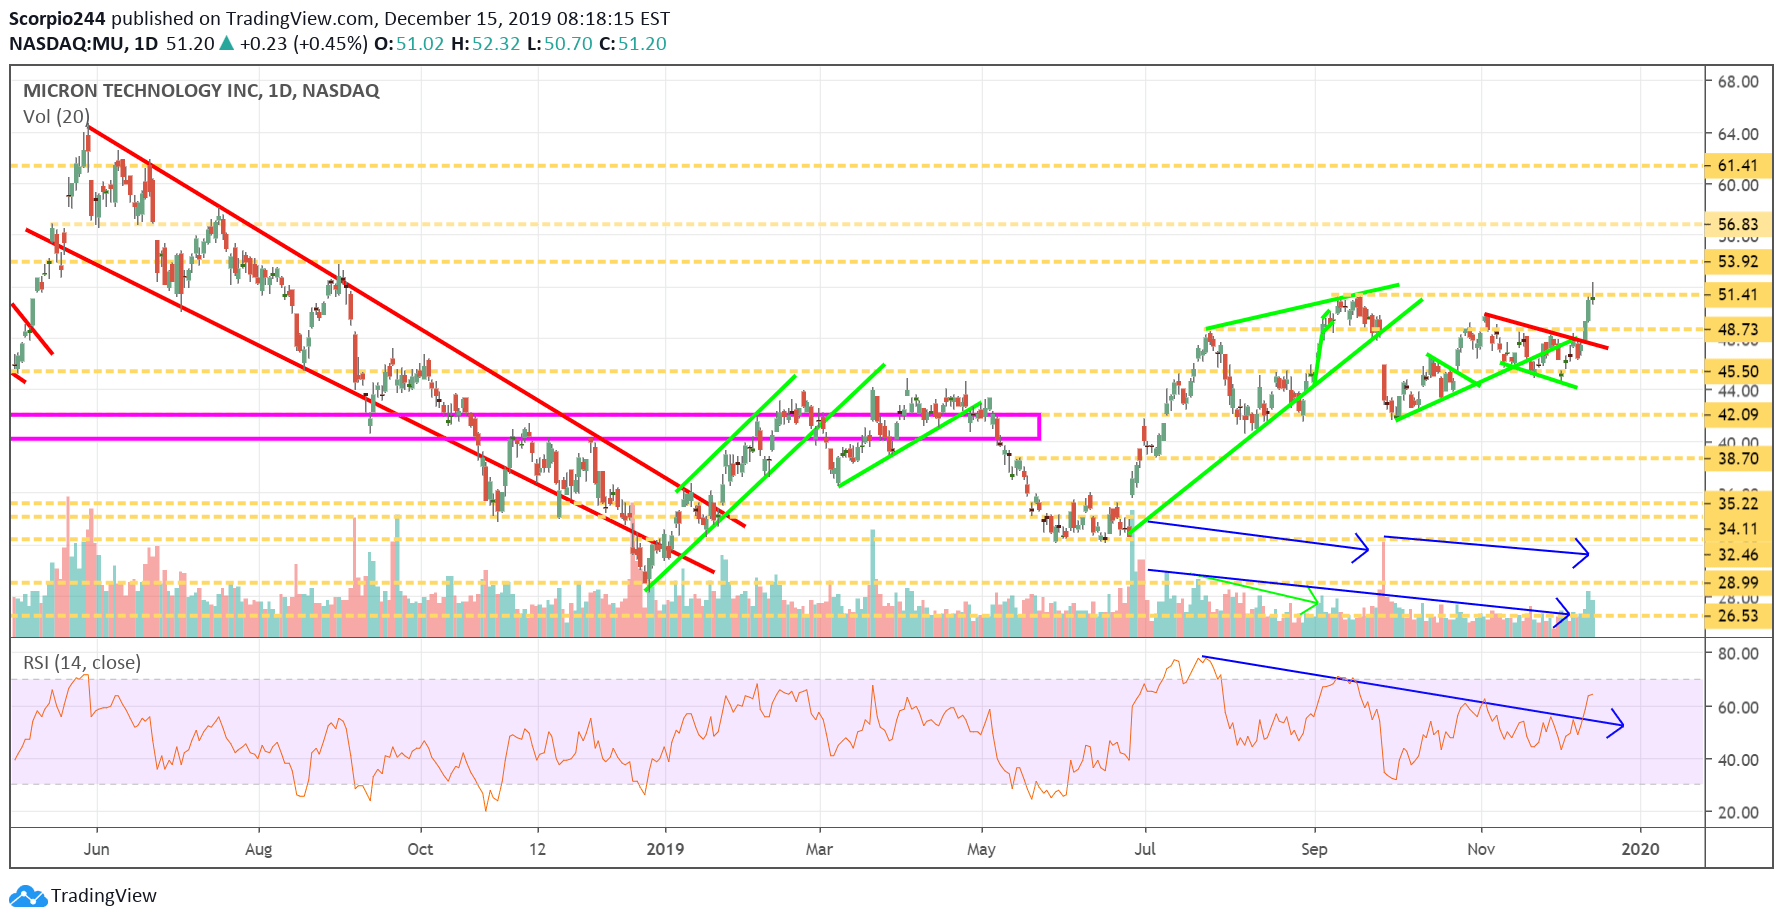1783x923 pixels.
Task: Click the NASDAQ:MU, 1D symbol label
Action: pyautogui.click(x=84, y=44)
